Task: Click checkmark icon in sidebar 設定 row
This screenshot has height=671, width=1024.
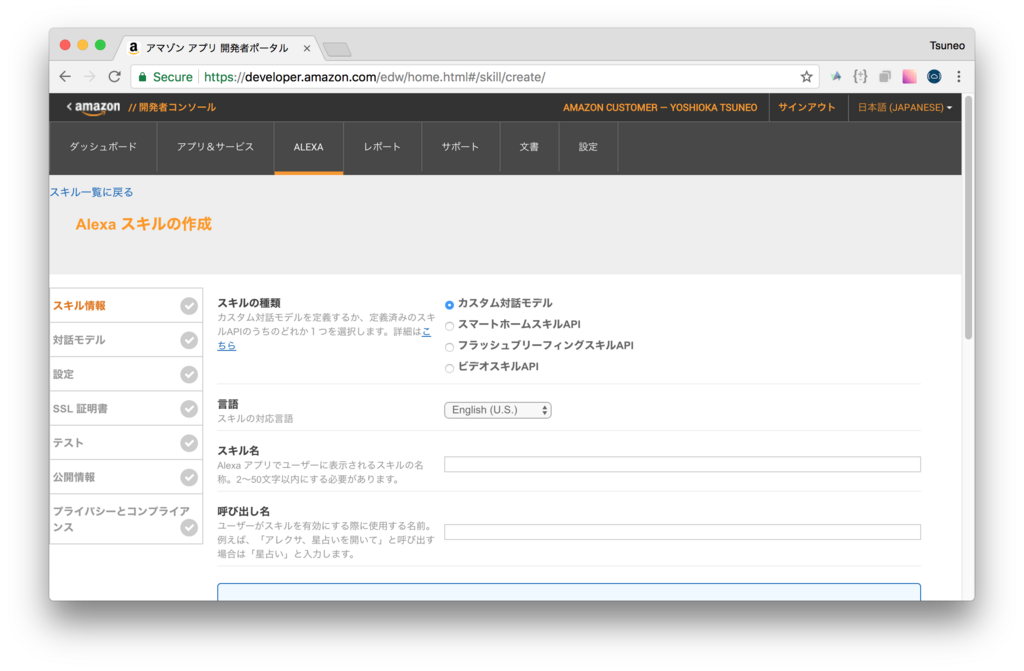Action: pos(189,374)
